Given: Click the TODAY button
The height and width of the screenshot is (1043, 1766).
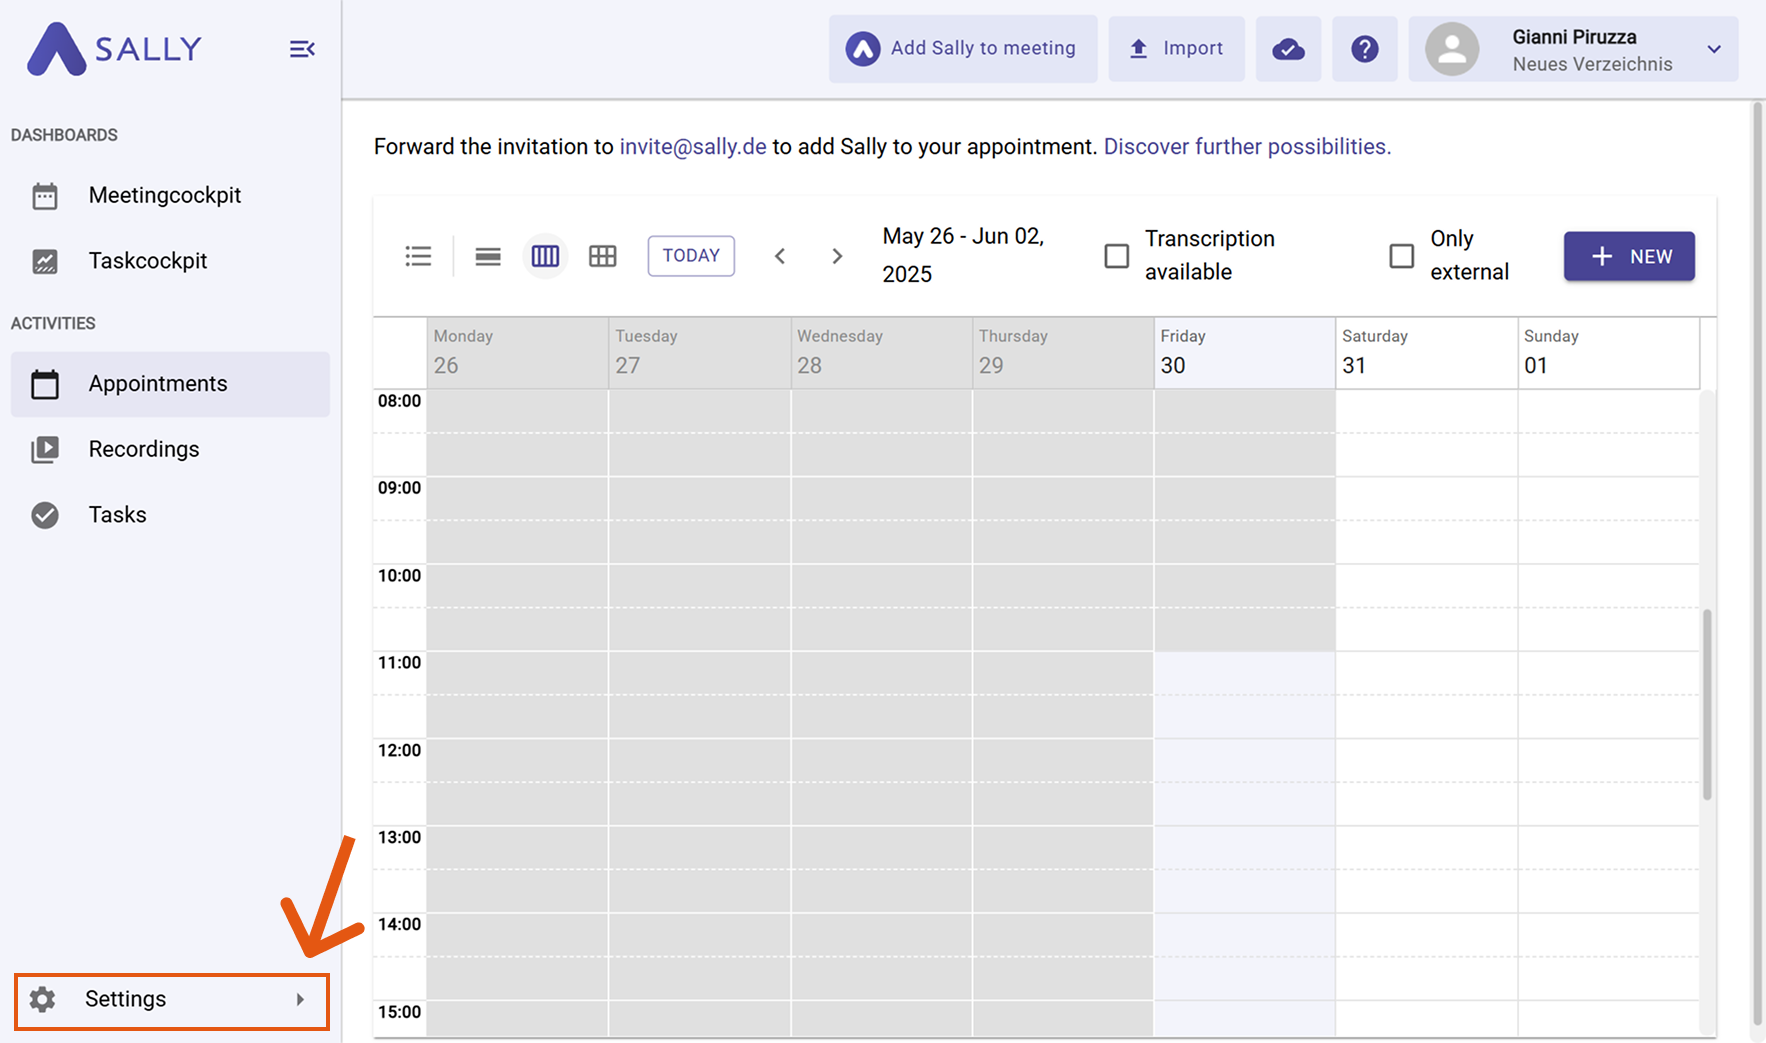Looking at the screenshot, I should (x=691, y=256).
